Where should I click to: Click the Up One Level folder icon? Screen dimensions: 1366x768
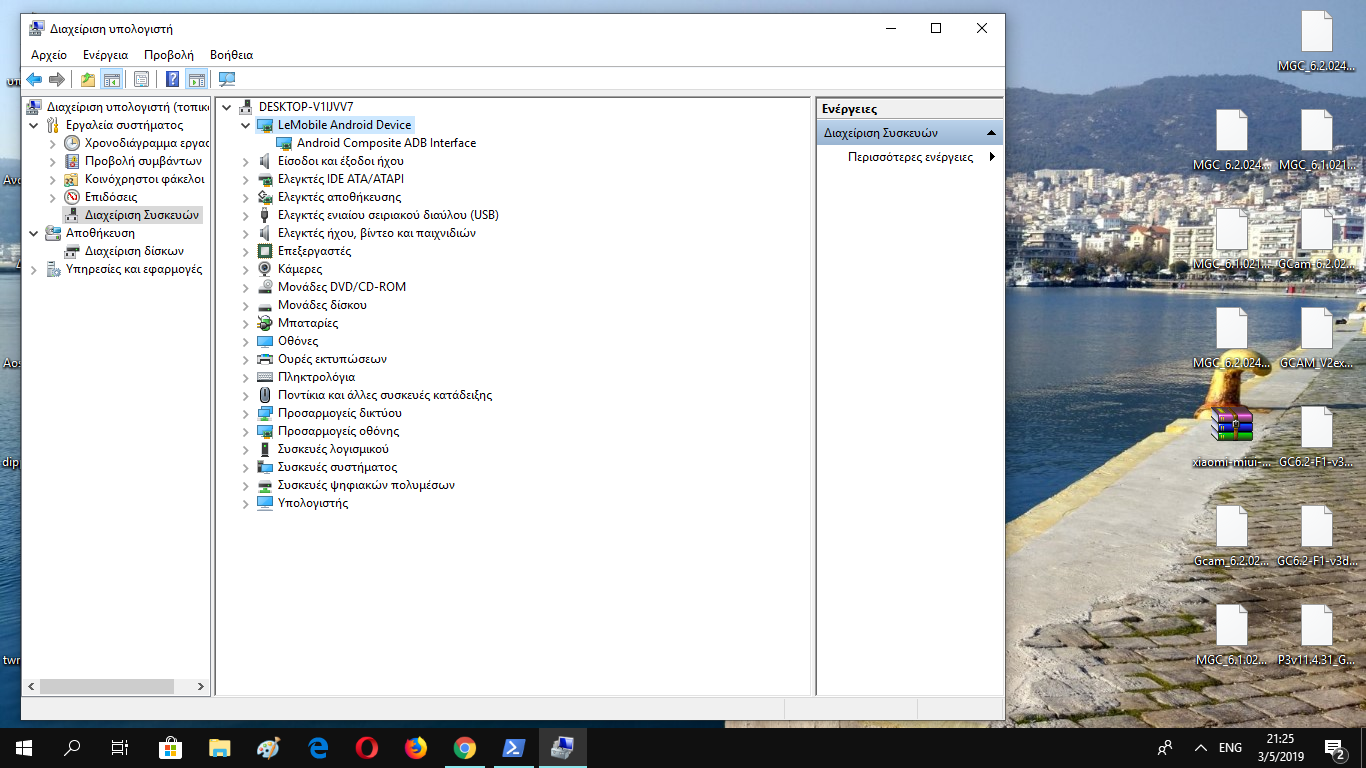[x=88, y=80]
